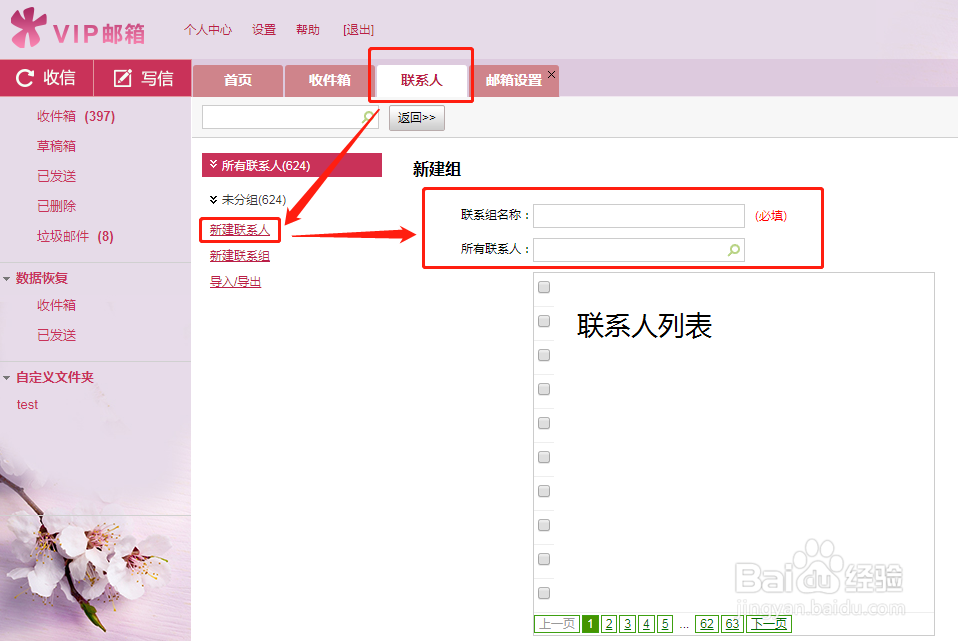The image size is (958, 641).
Task: Click the 返回>> button
Action: coord(416,117)
